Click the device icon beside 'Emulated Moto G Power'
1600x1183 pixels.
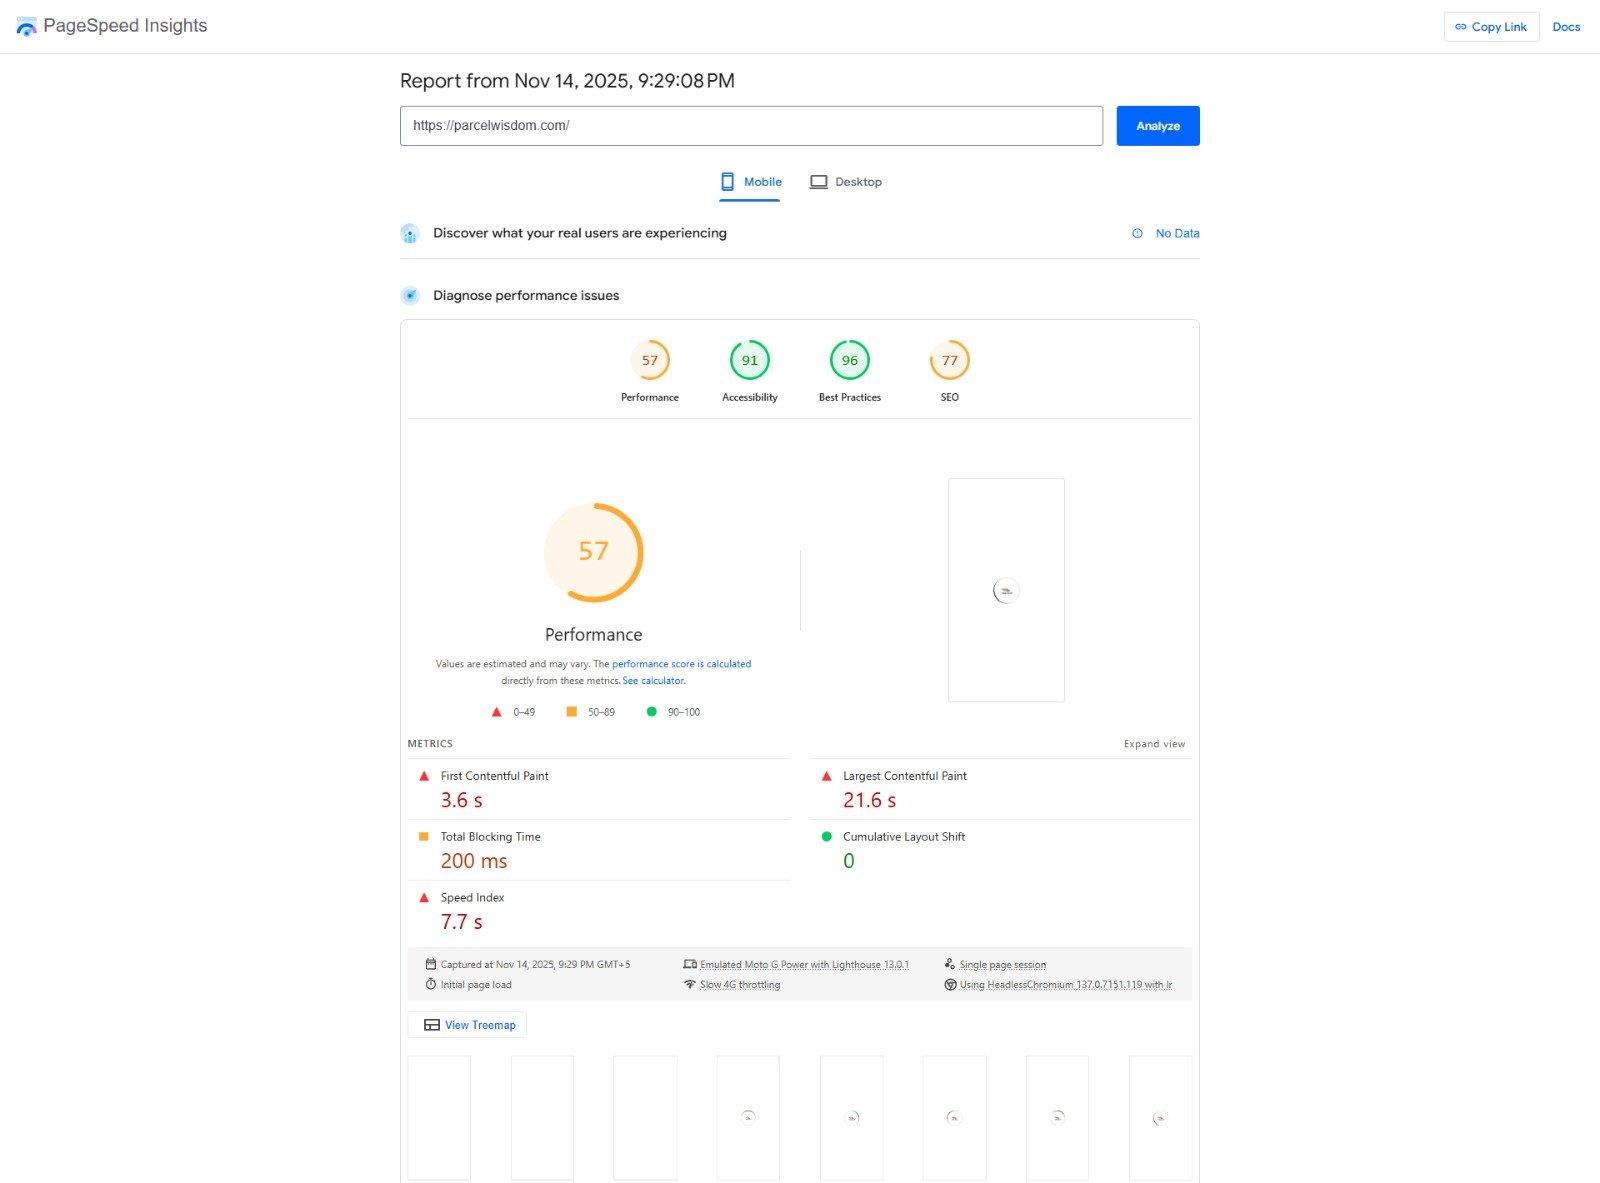pyautogui.click(x=690, y=965)
